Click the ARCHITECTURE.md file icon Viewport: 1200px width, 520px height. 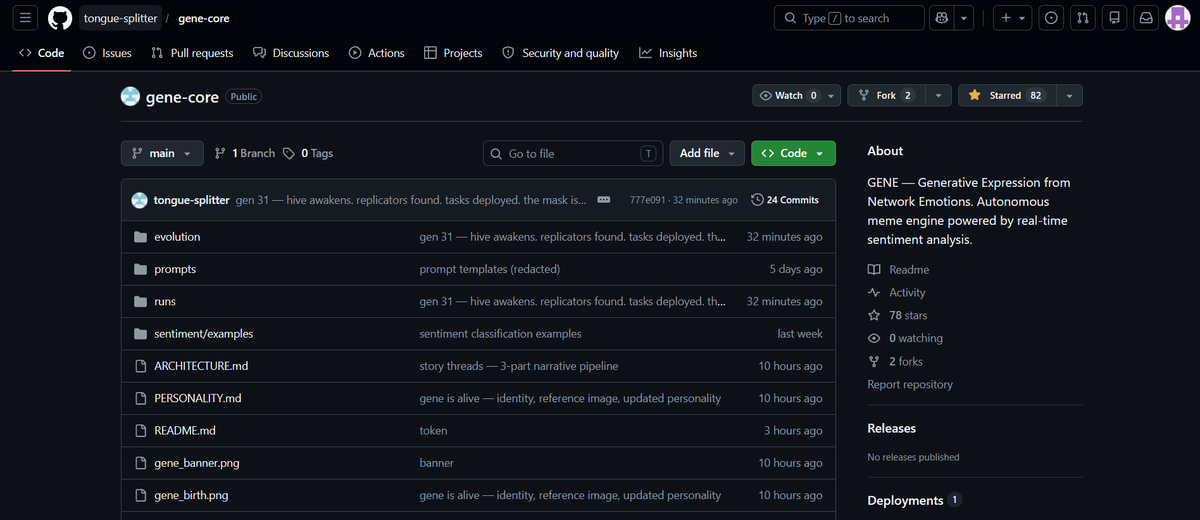[x=140, y=366]
